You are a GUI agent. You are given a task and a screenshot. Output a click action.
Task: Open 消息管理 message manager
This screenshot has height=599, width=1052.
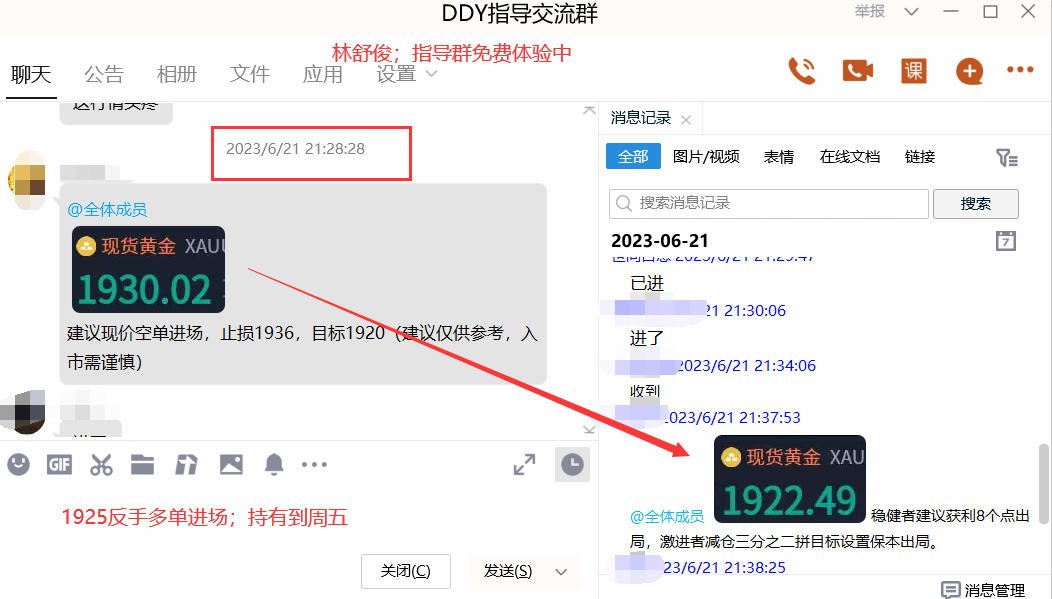pos(984,590)
